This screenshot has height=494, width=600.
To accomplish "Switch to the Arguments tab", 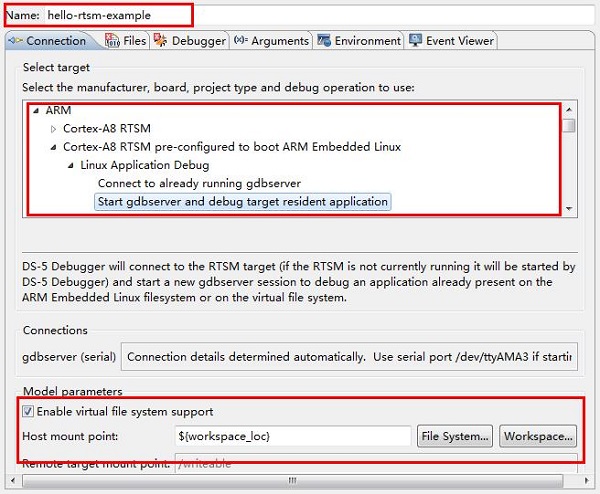I will [x=271, y=41].
